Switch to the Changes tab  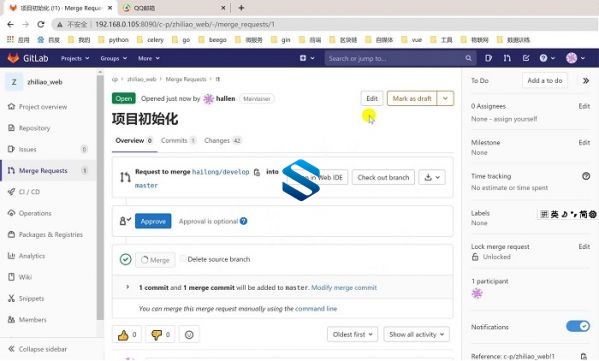click(x=223, y=141)
